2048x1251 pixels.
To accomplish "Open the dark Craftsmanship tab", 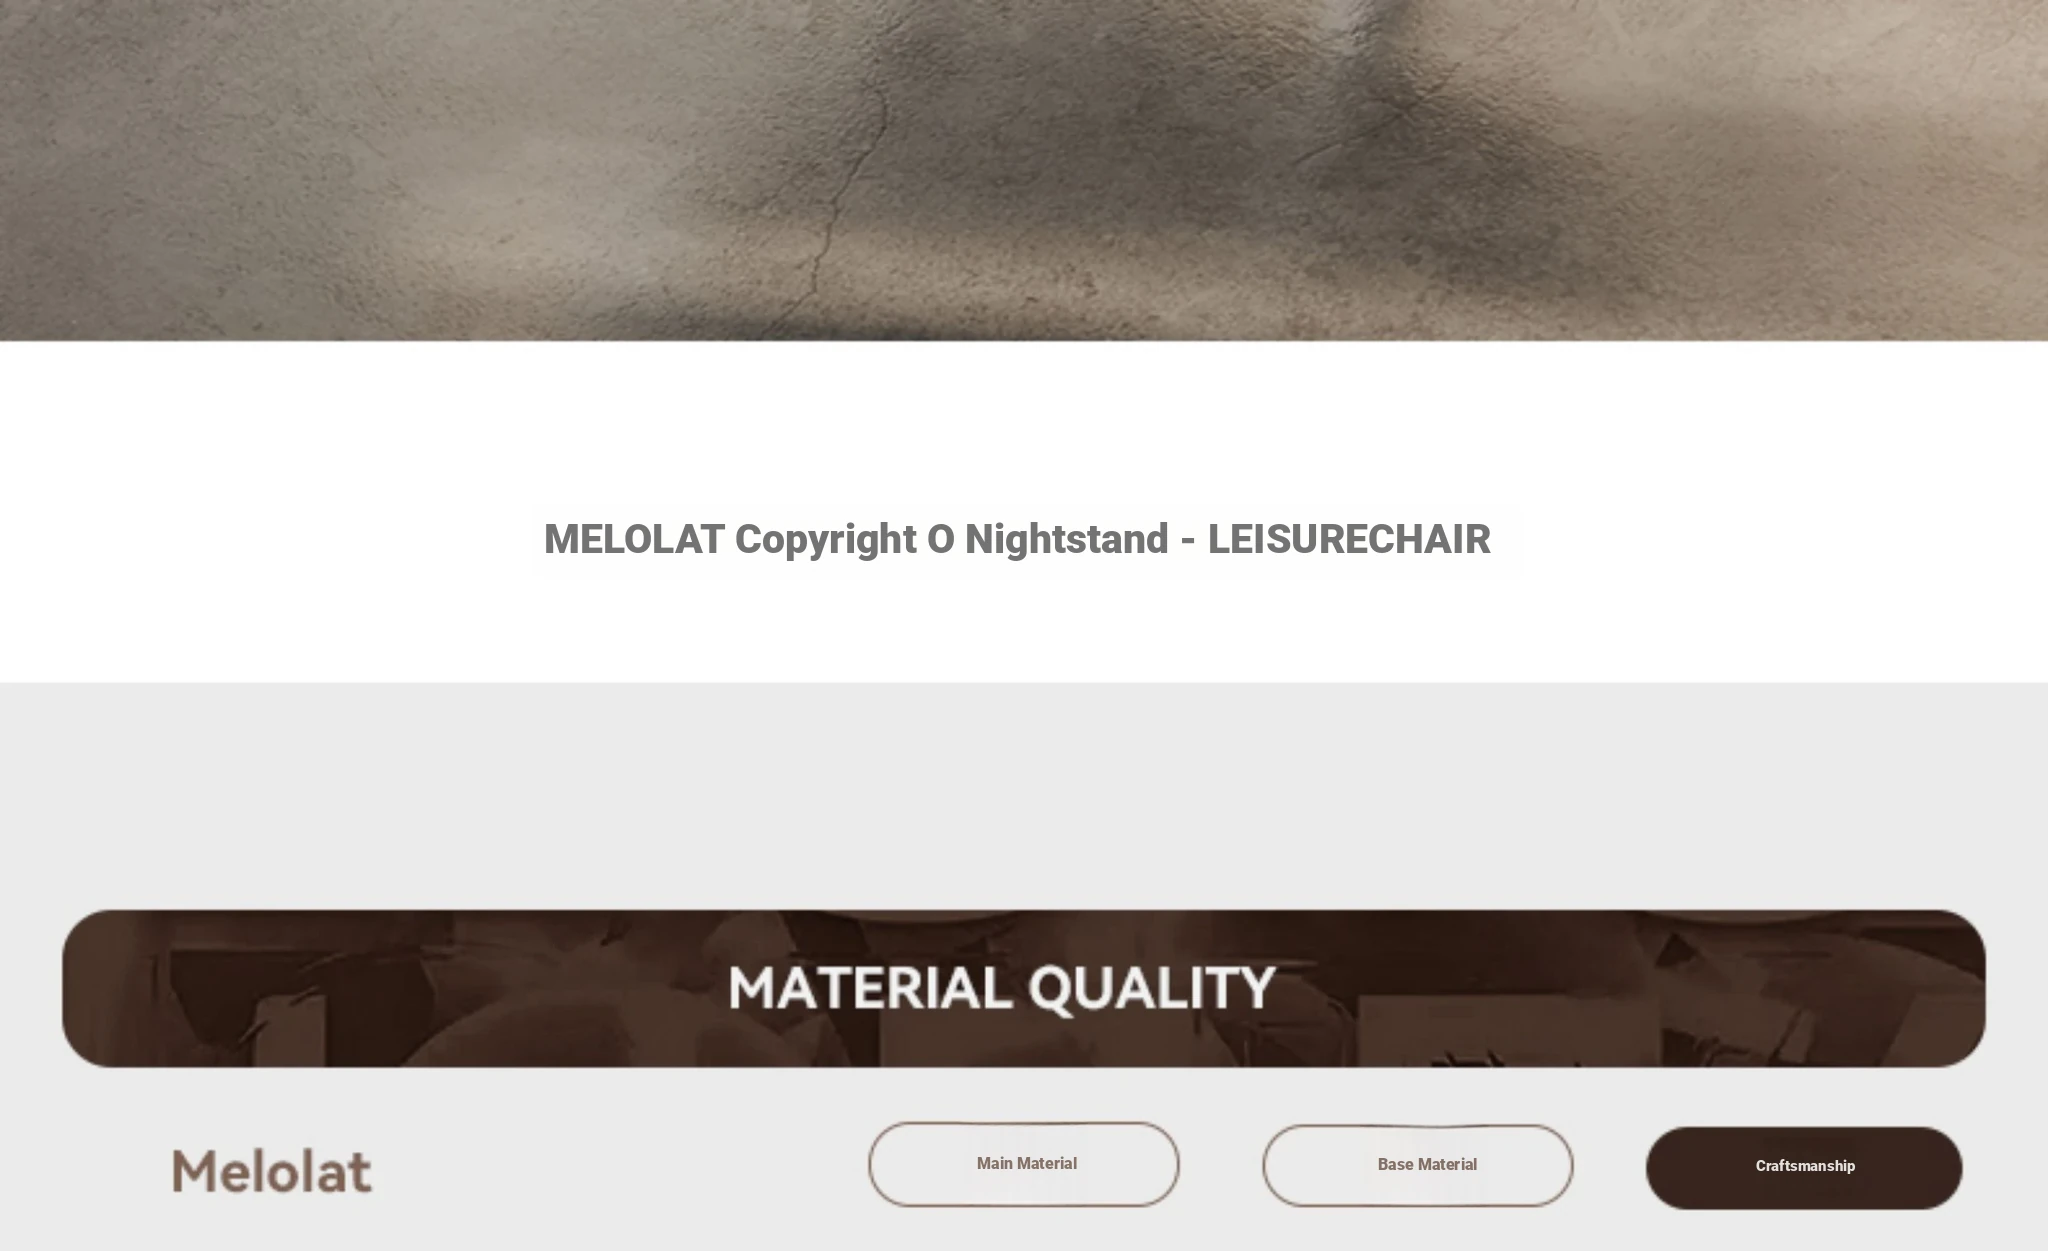I will click(x=1804, y=1168).
